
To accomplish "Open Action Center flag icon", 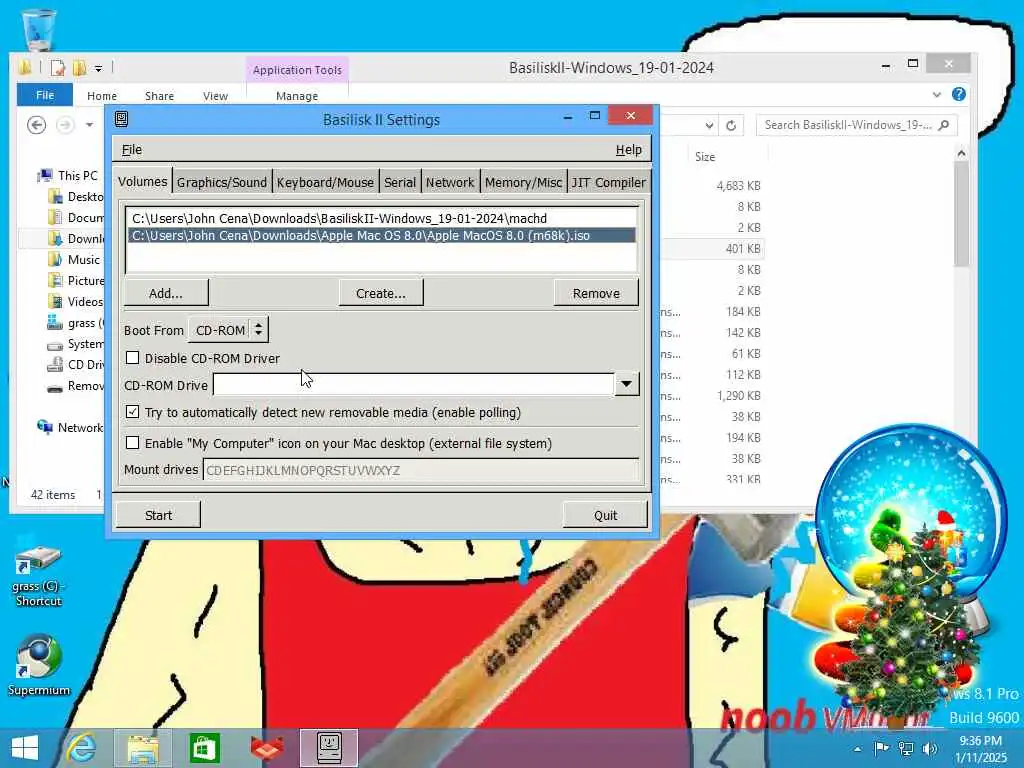I will click(881, 748).
